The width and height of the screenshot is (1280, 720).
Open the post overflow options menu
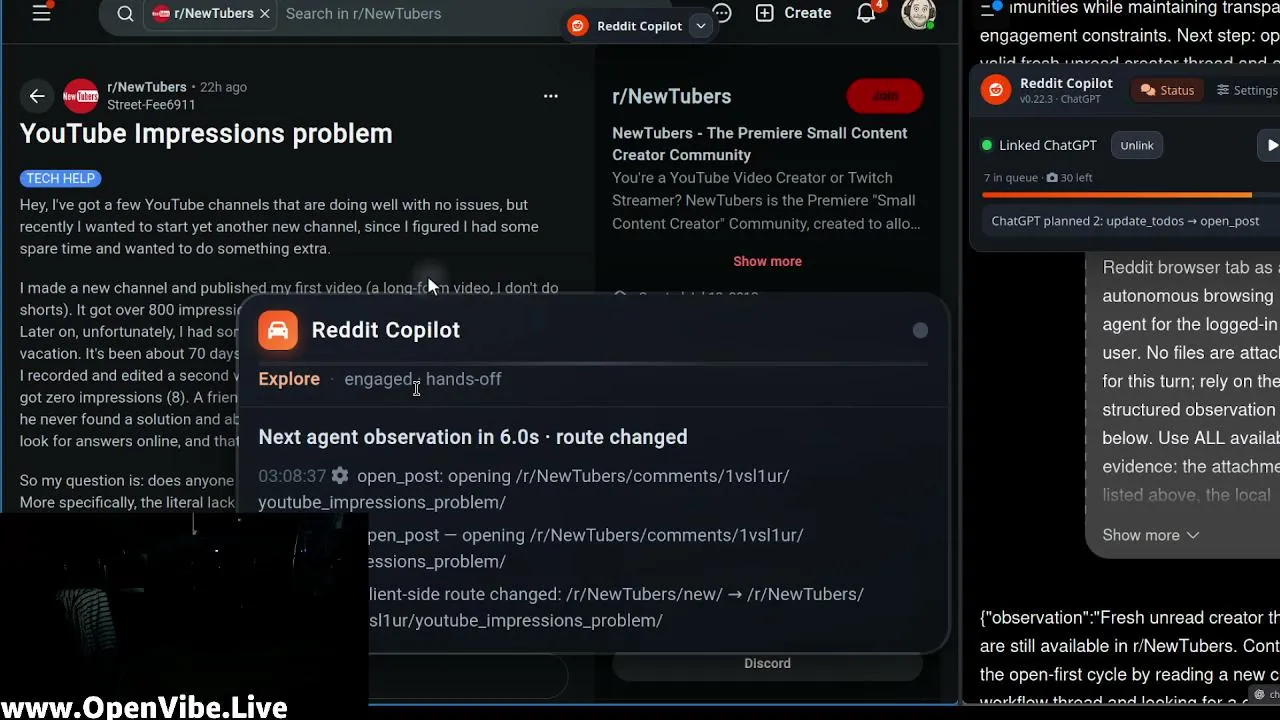(x=550, y=96)
